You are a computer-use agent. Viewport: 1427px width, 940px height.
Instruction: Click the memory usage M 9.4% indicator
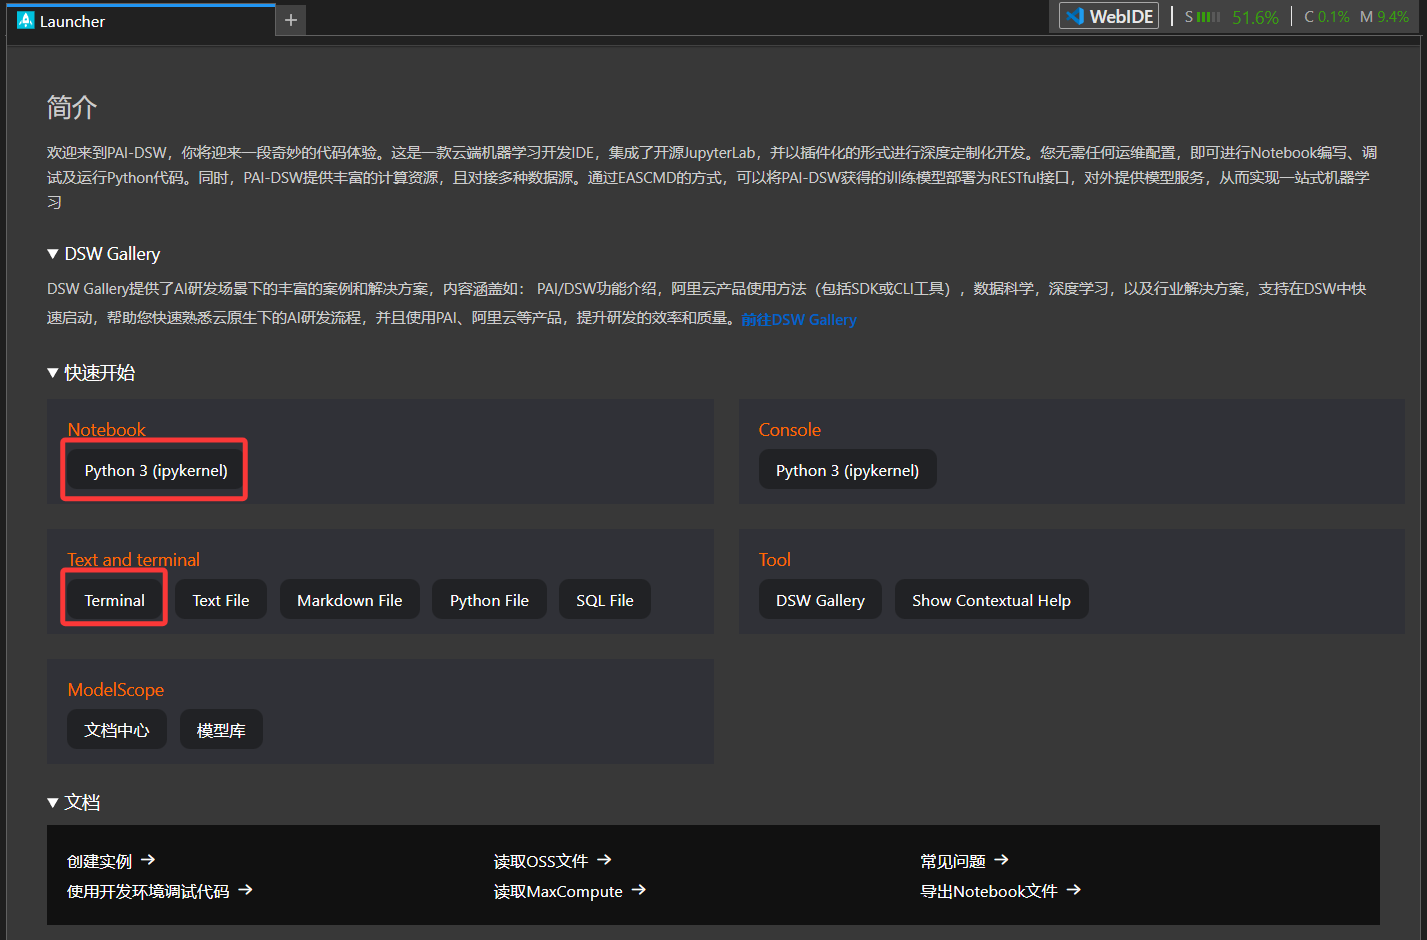1384,17
